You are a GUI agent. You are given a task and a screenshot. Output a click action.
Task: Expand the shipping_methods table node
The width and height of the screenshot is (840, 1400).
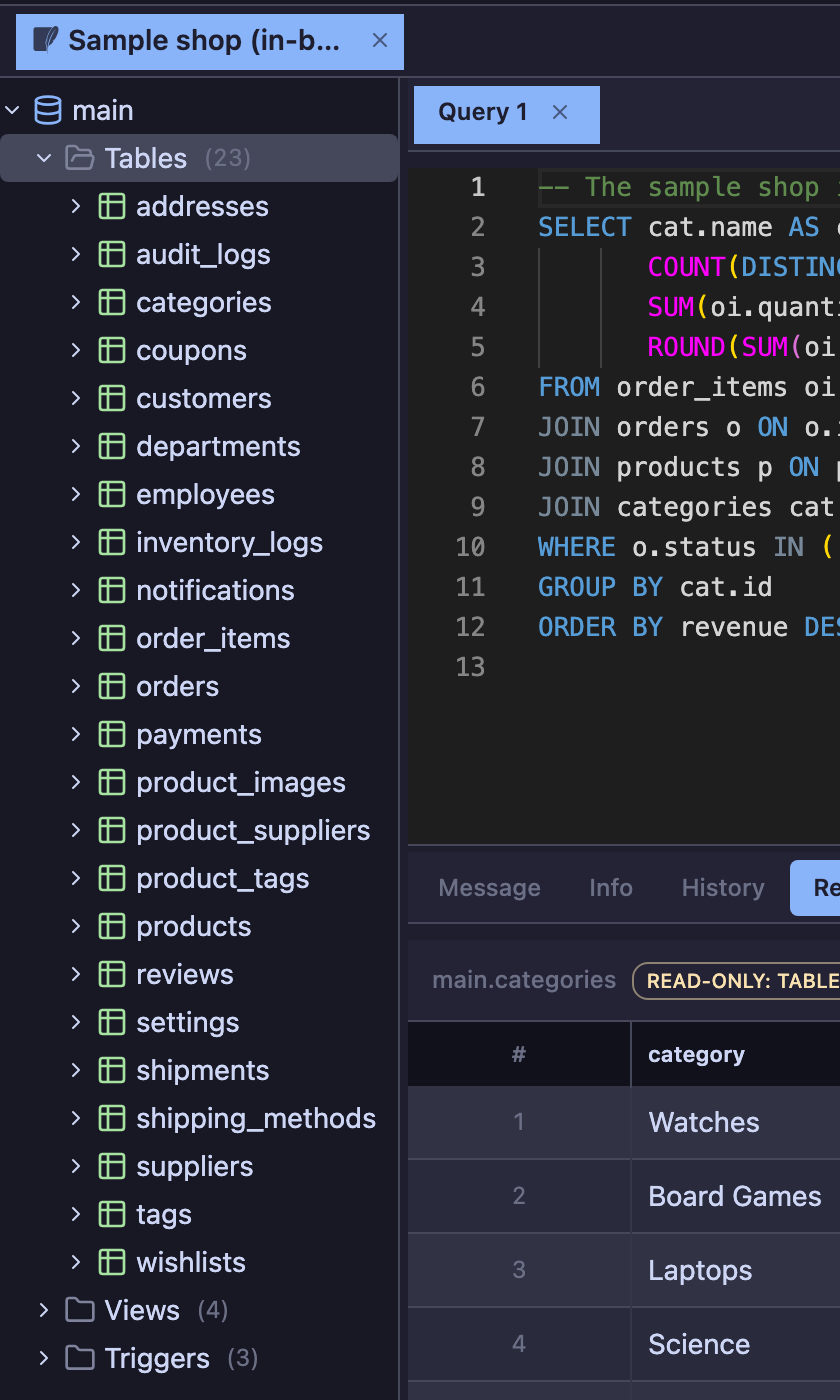click(x=76, y=1118)
